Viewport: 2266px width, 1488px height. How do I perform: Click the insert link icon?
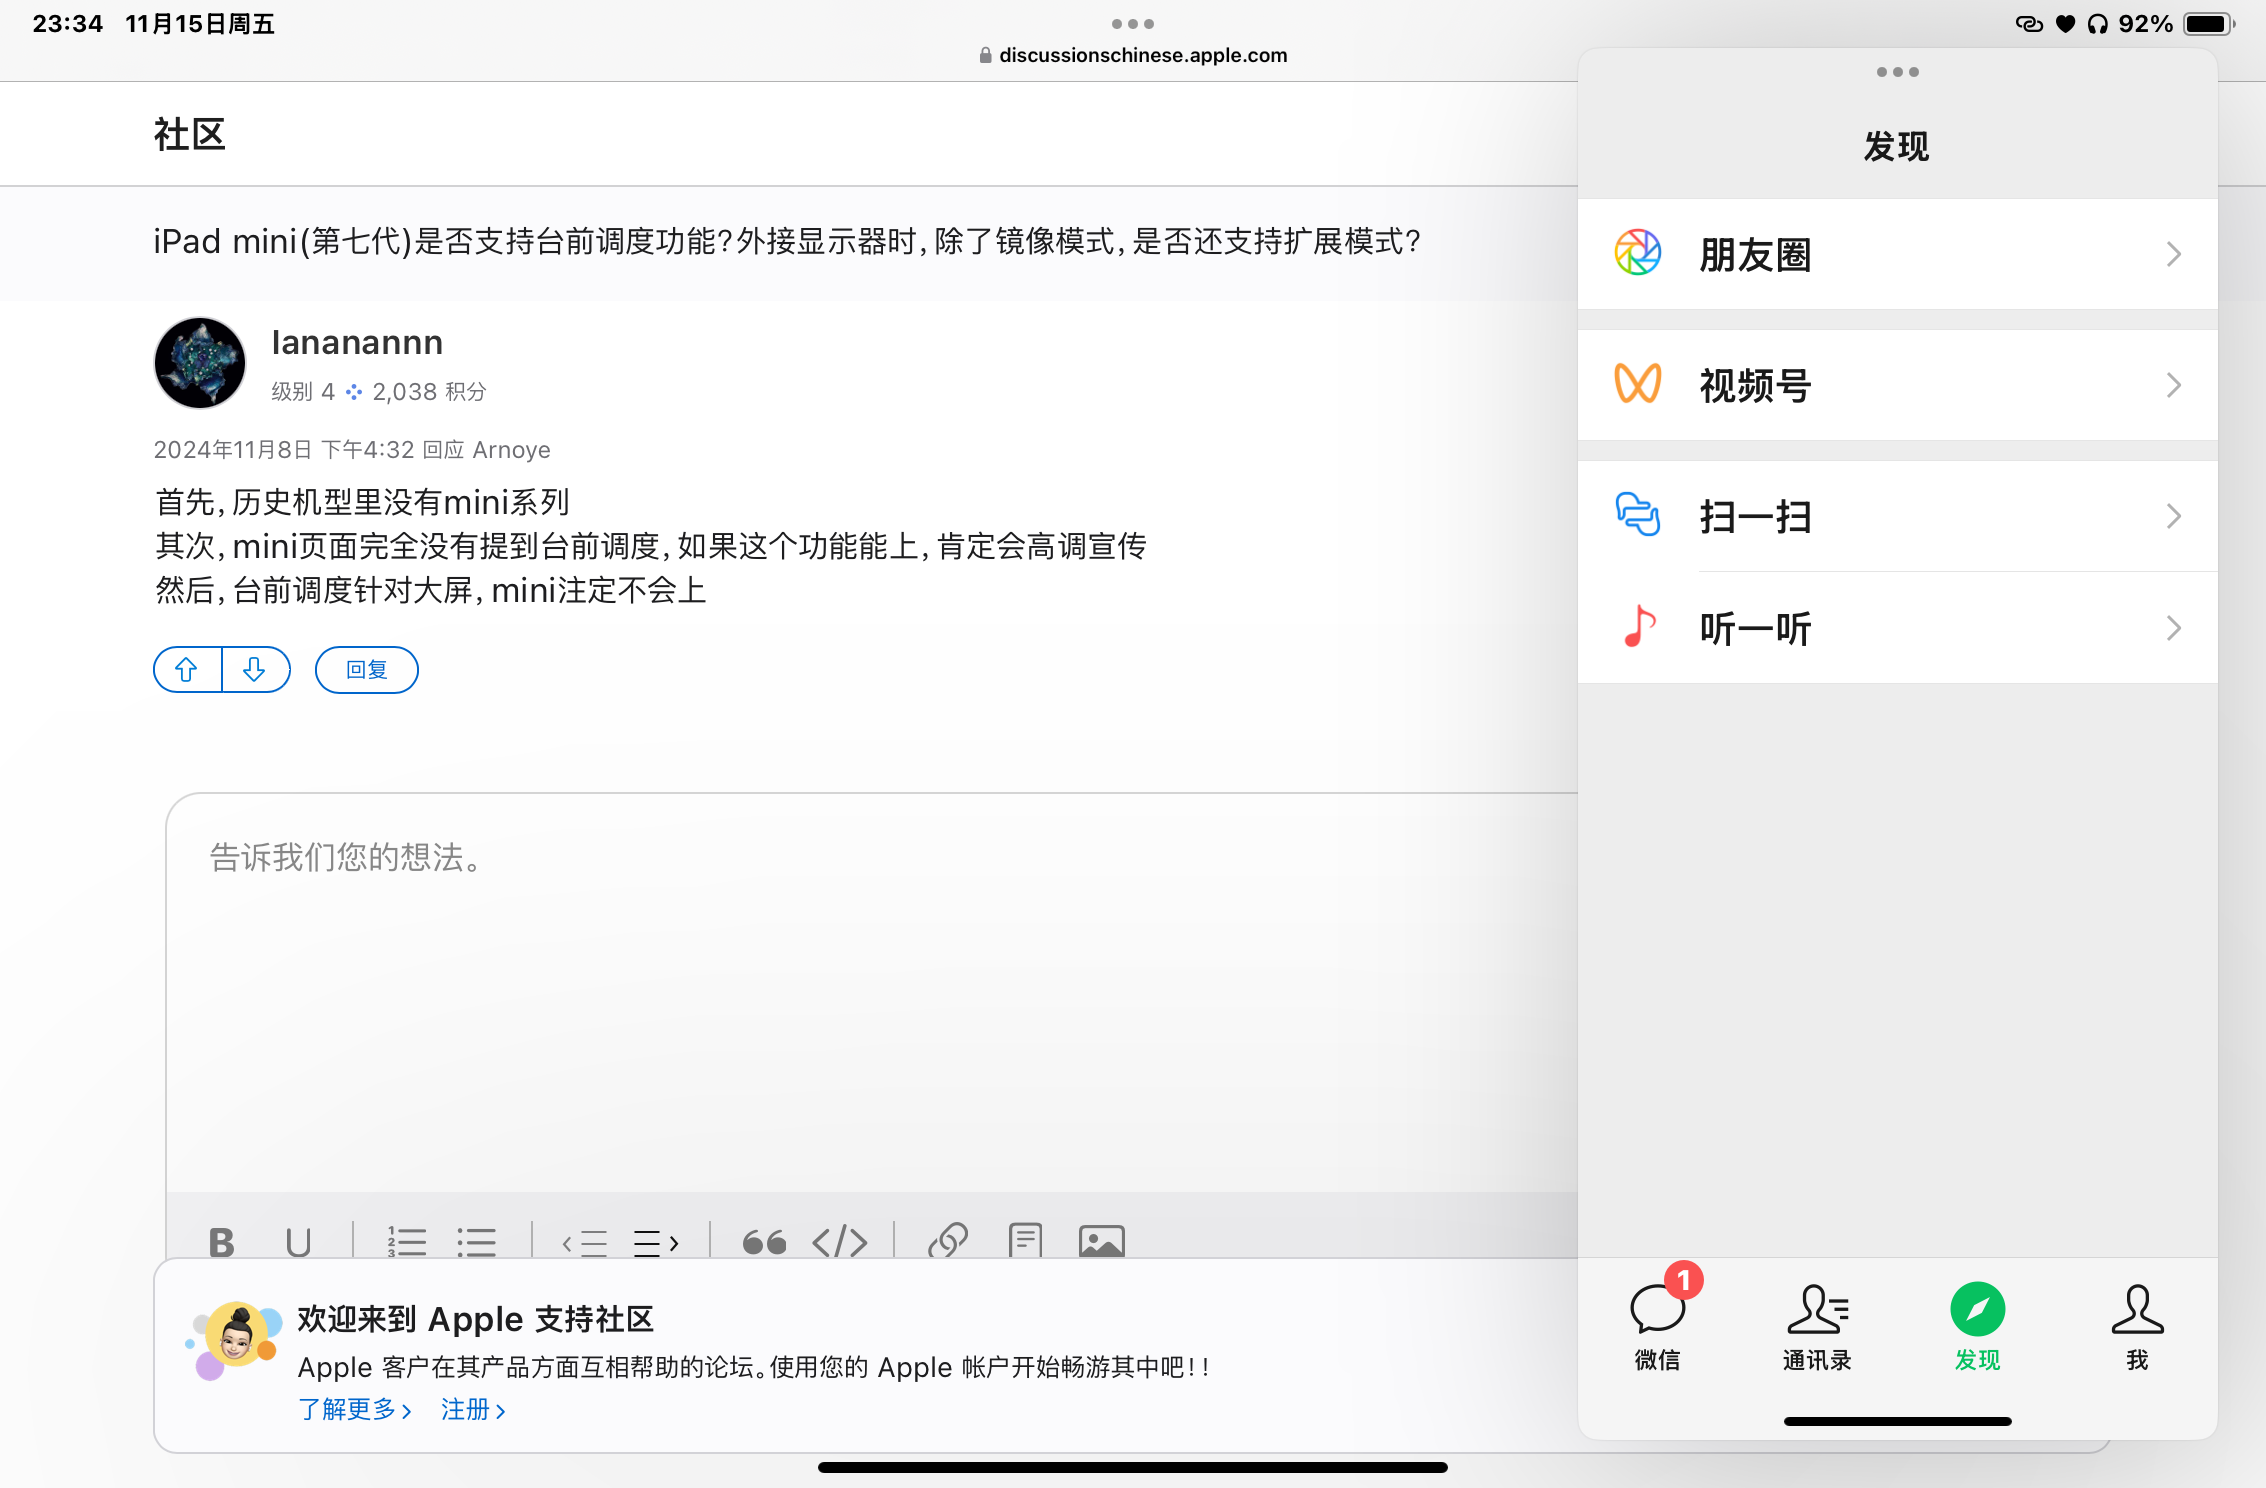click(947, 1241)
